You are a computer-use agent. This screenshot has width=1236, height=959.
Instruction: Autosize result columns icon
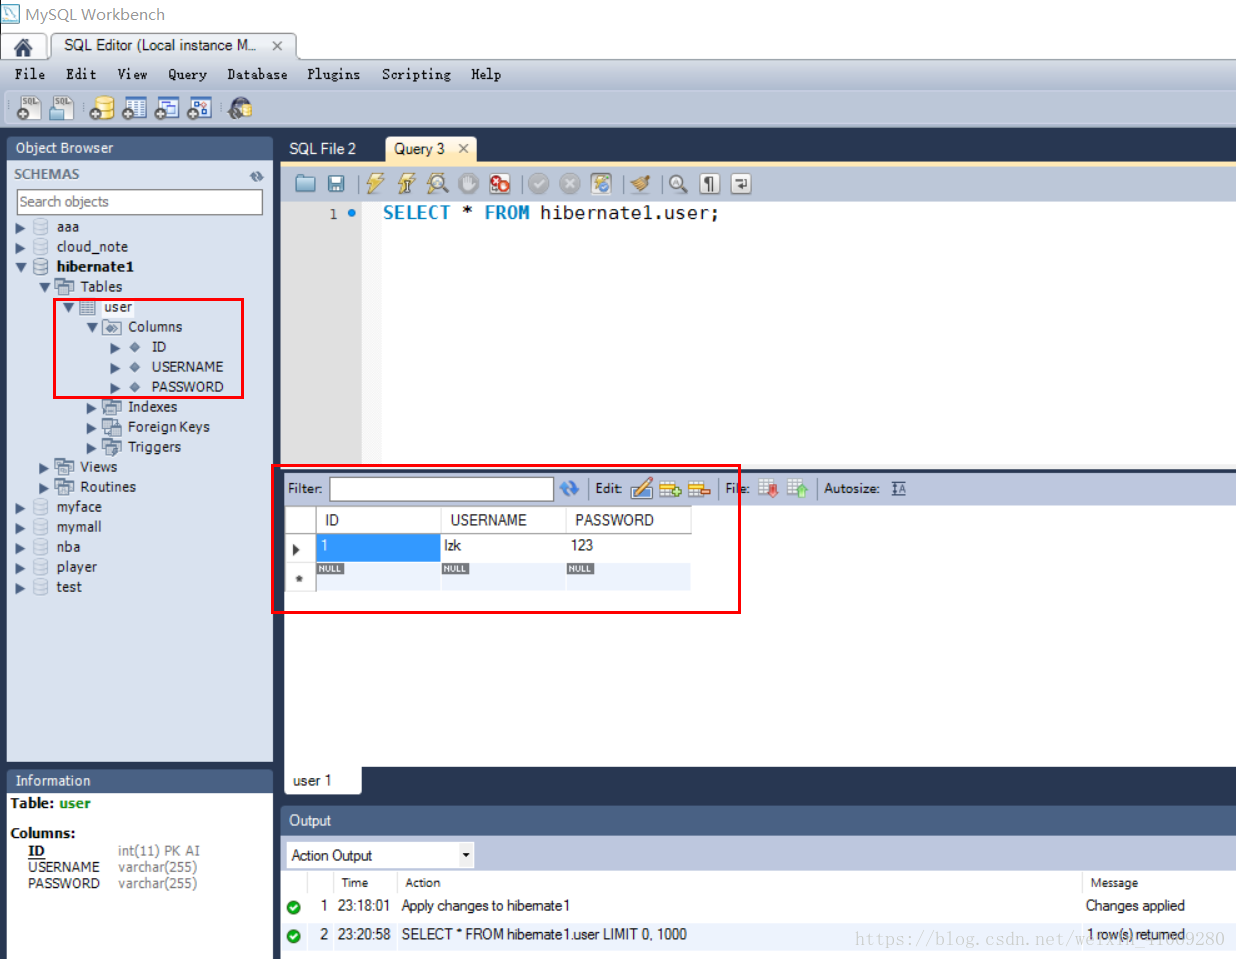coord(899,488)
